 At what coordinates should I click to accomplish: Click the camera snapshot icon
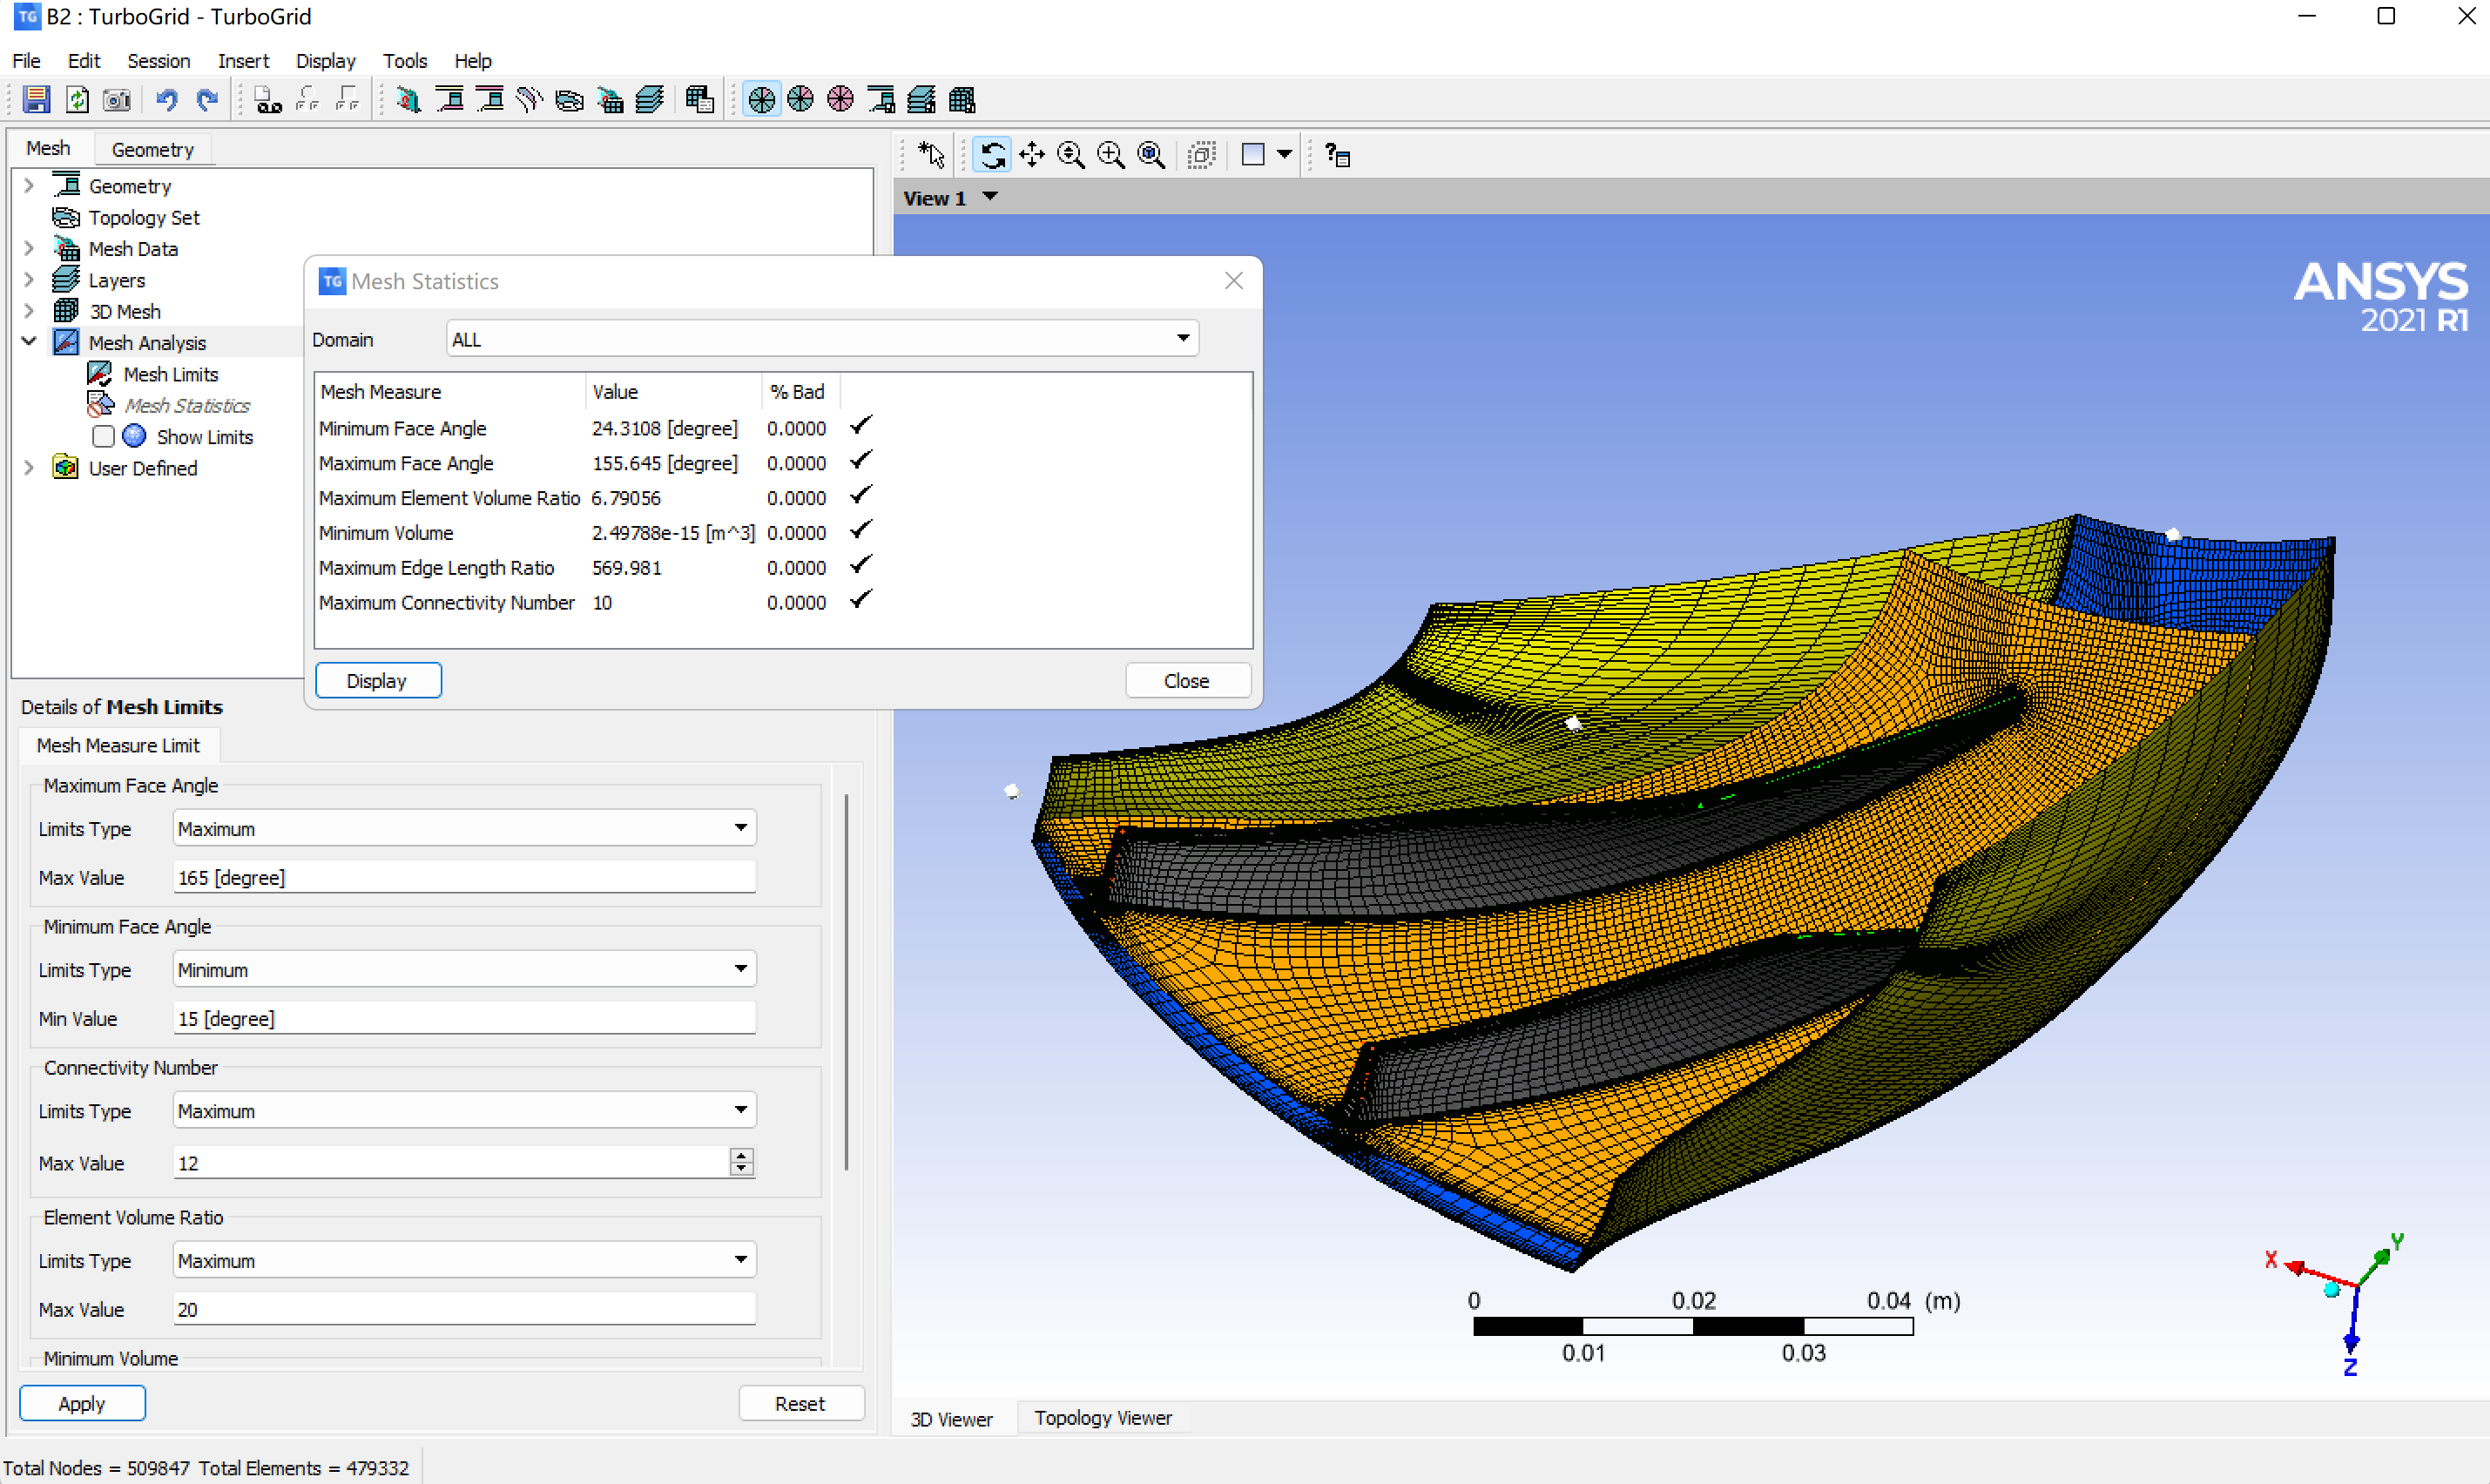[117, 99]
